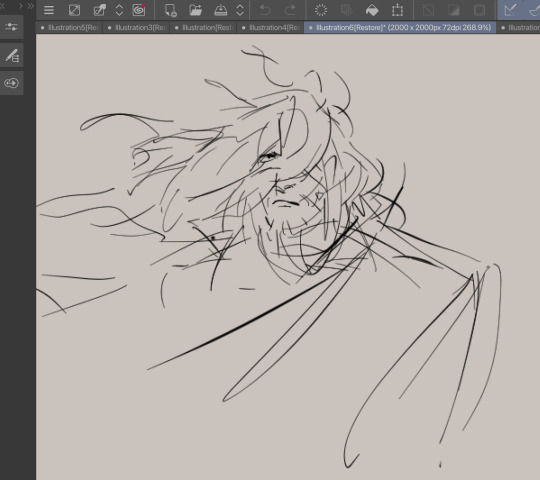
Task: Redo the last undone action
Action: coord(290,10)
